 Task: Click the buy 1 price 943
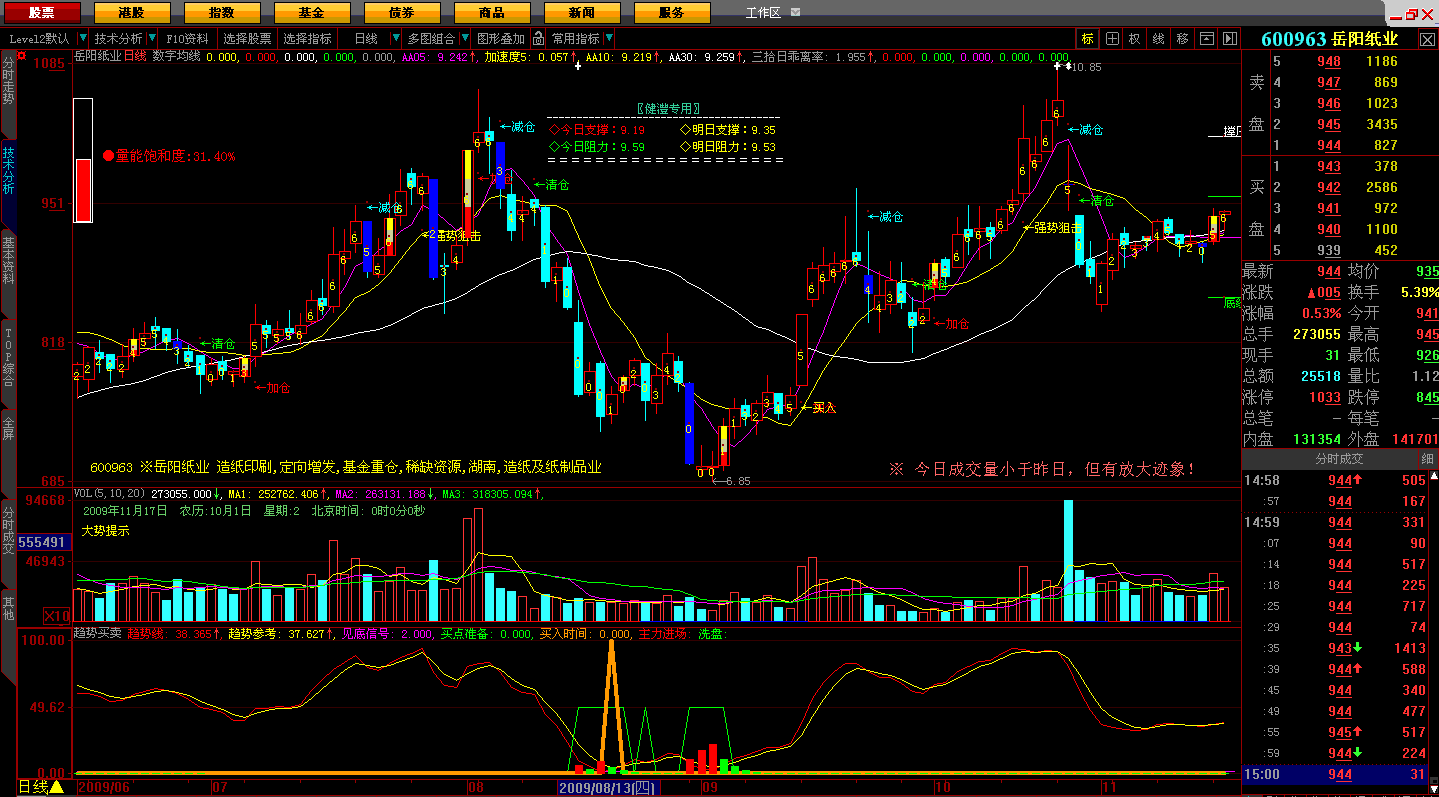coord(1329,166)
